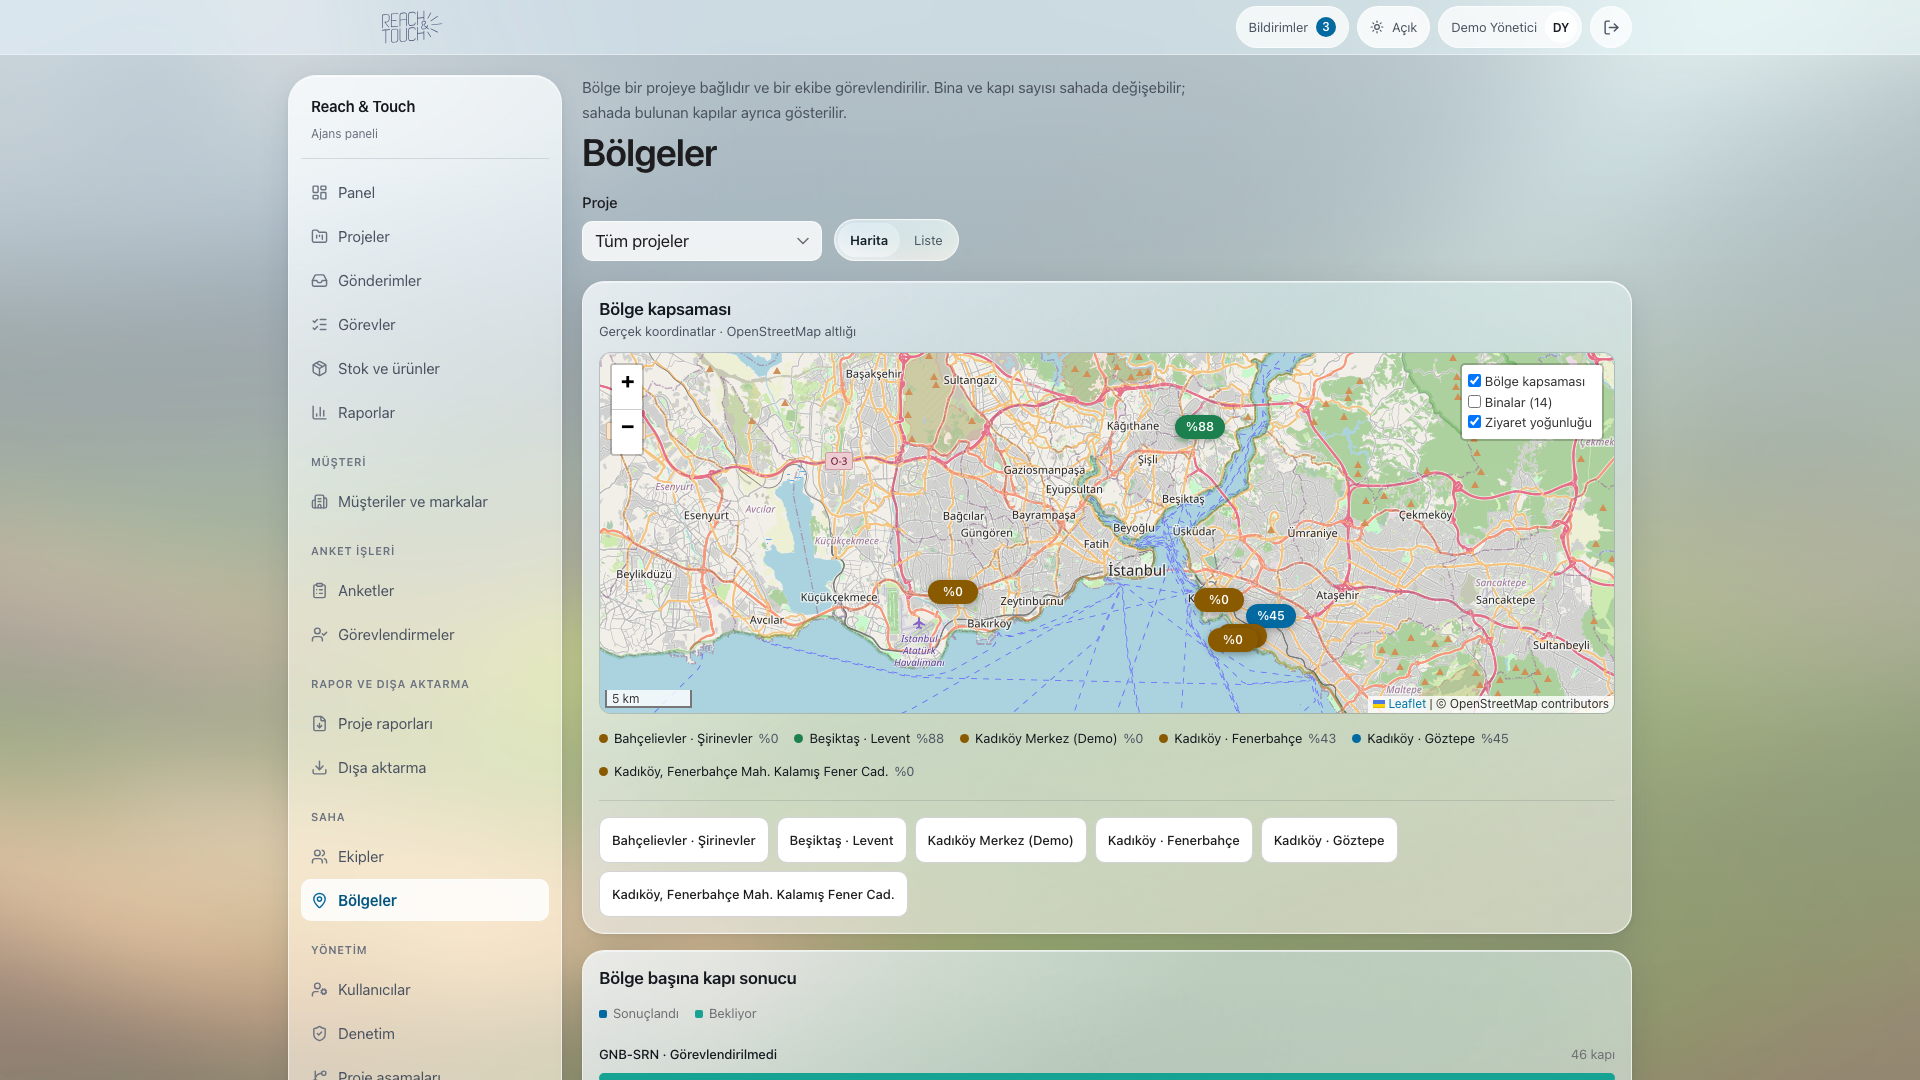
Task: Select Kadıköy · Fenerbahçe region button
Action: [1174, 840]
